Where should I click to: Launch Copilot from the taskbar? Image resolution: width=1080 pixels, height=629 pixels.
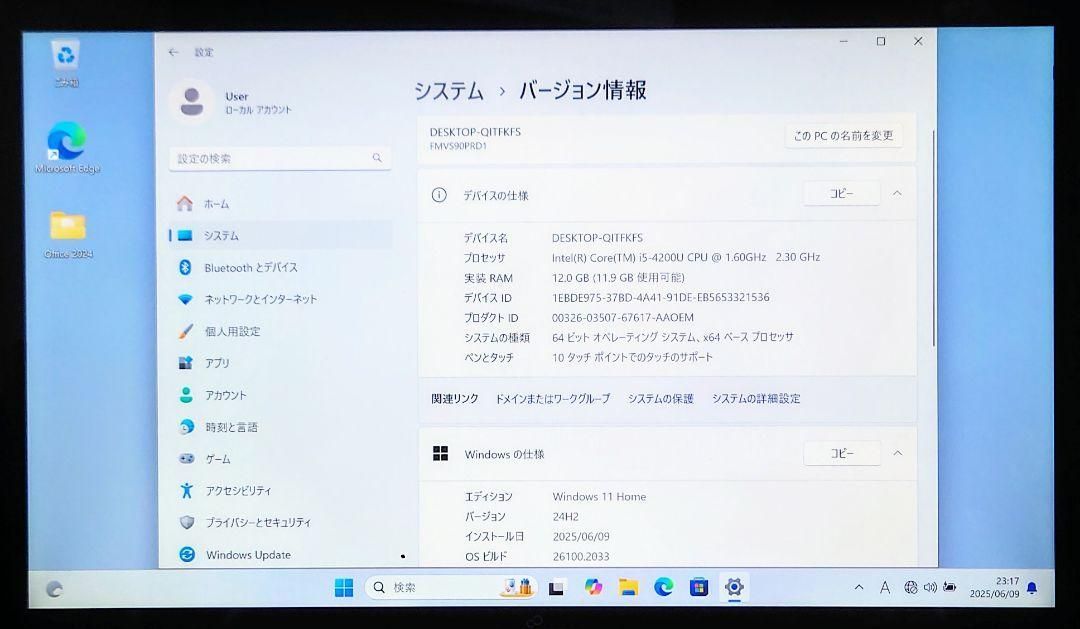[x=593, y=587]
